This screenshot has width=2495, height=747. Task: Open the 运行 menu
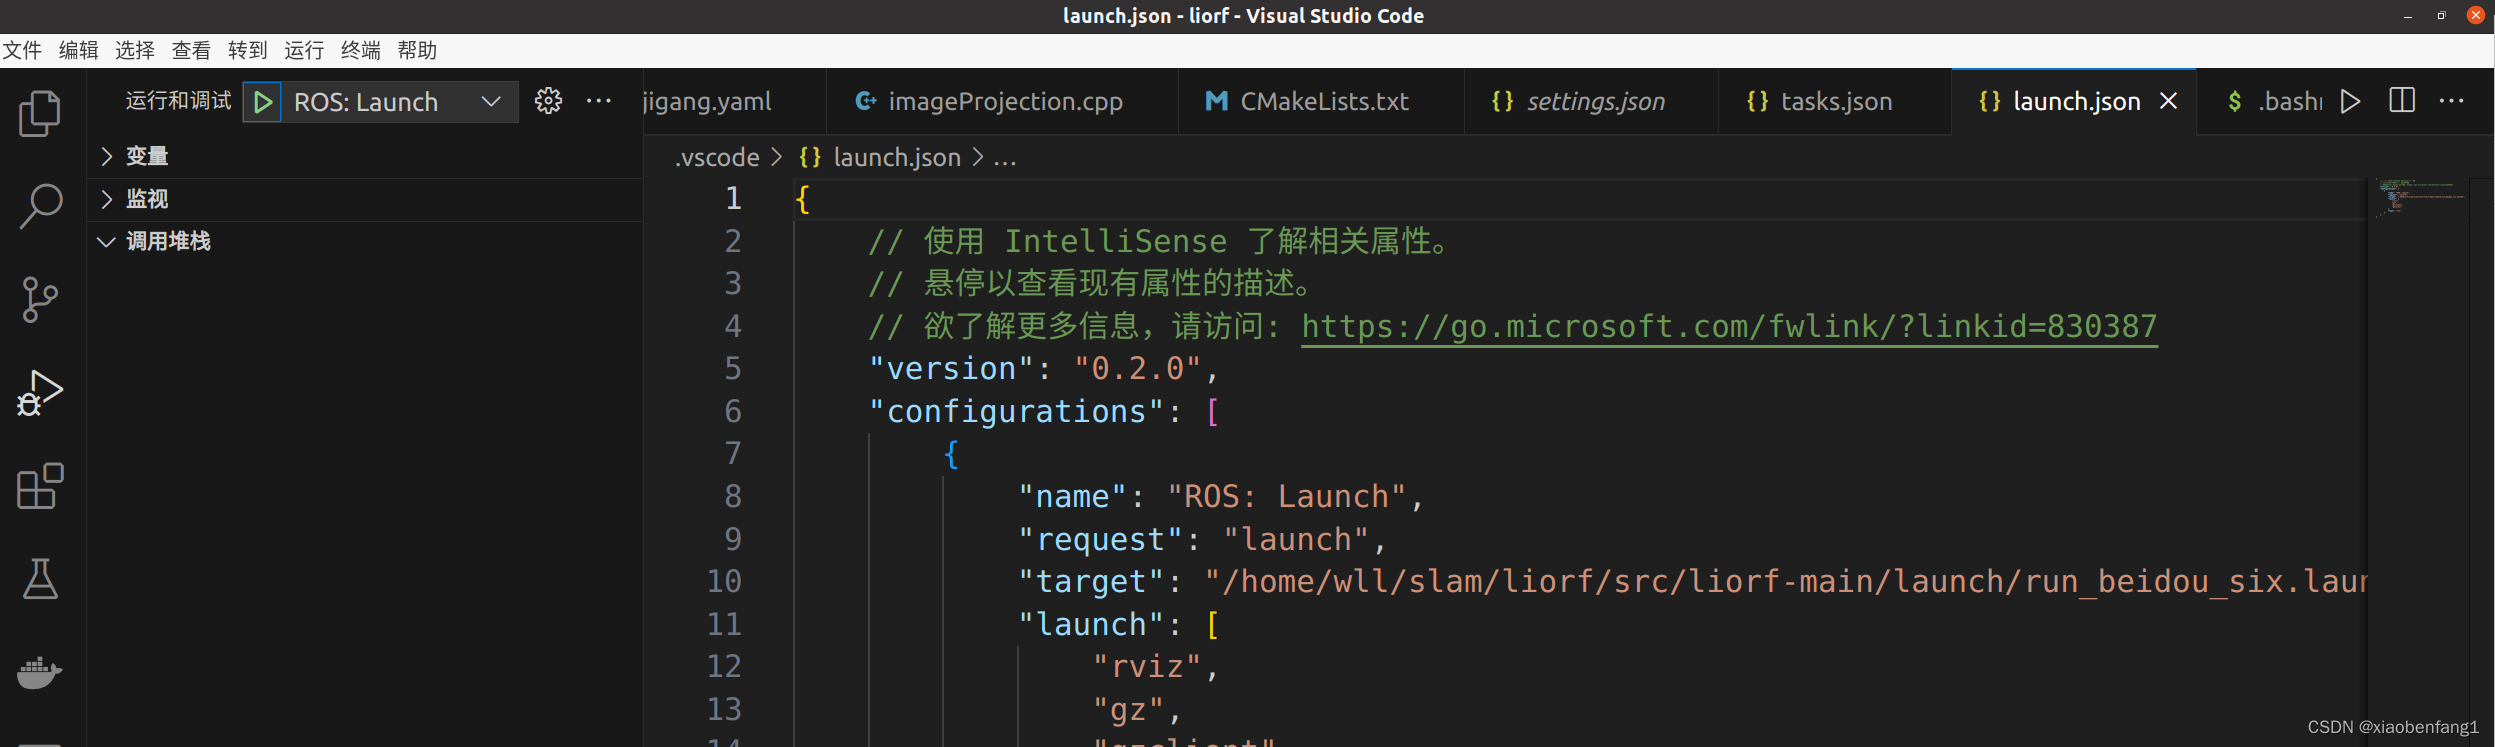click(304, 50)
